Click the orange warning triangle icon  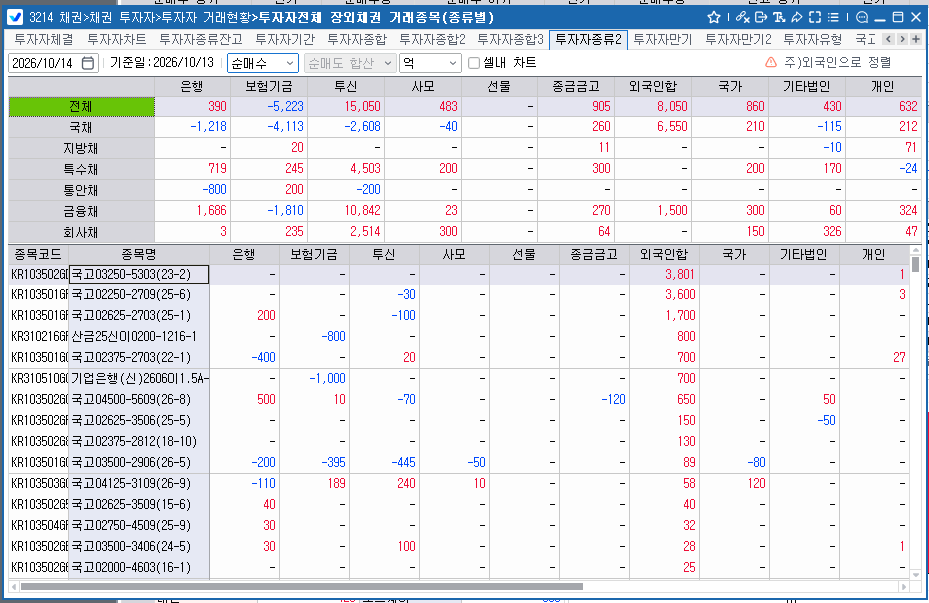(x=771, y=62)
